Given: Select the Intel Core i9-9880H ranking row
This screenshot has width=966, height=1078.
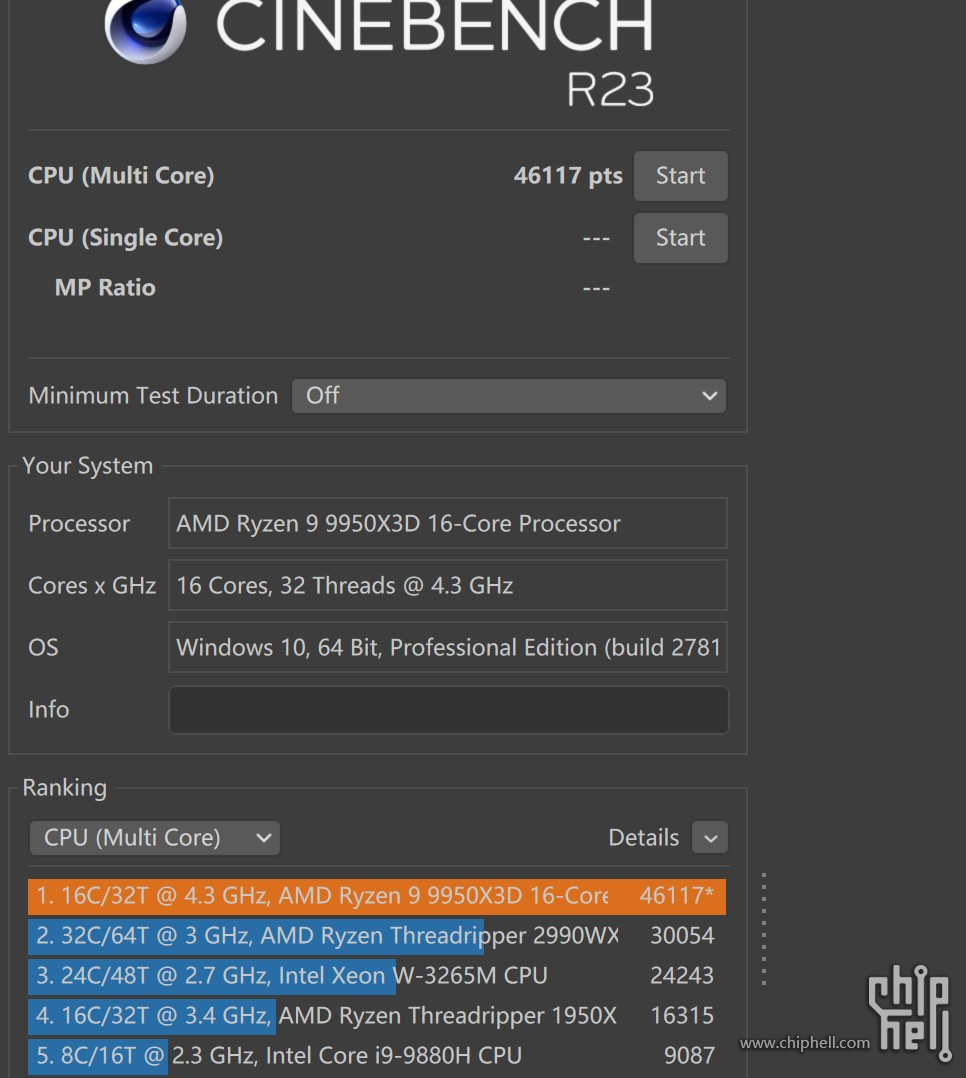Looking at the screenshot, I should tap(377, 1056).
